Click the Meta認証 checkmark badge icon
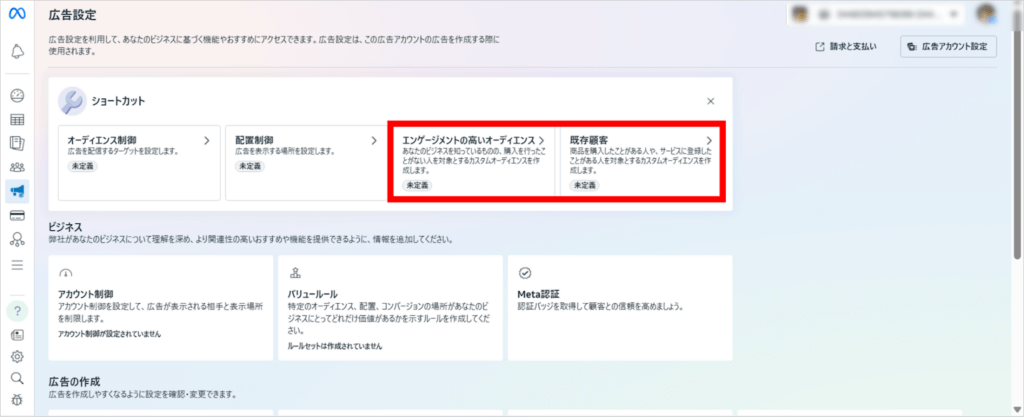This screenshot has height=417, width=1024. click(524, 273)
